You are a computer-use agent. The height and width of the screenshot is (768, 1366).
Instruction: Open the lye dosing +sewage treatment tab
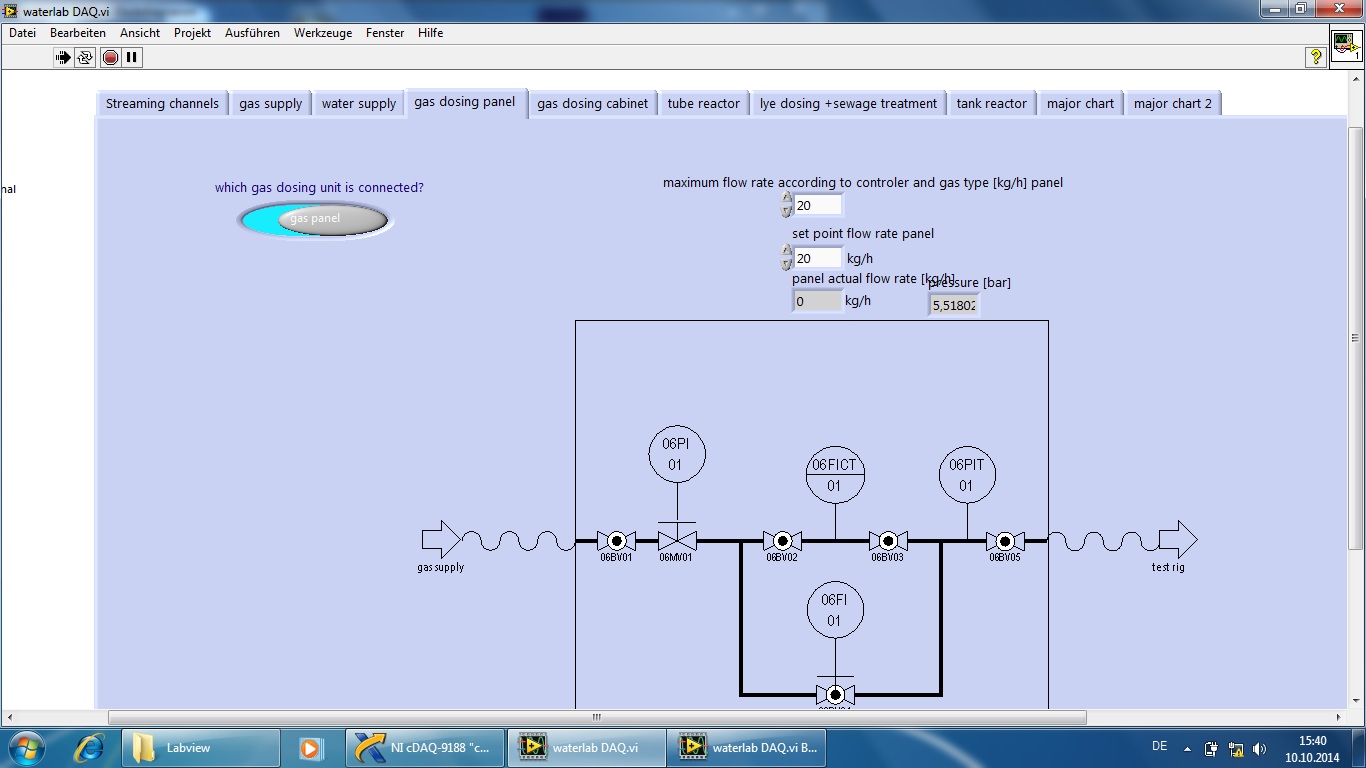point(848,104)
